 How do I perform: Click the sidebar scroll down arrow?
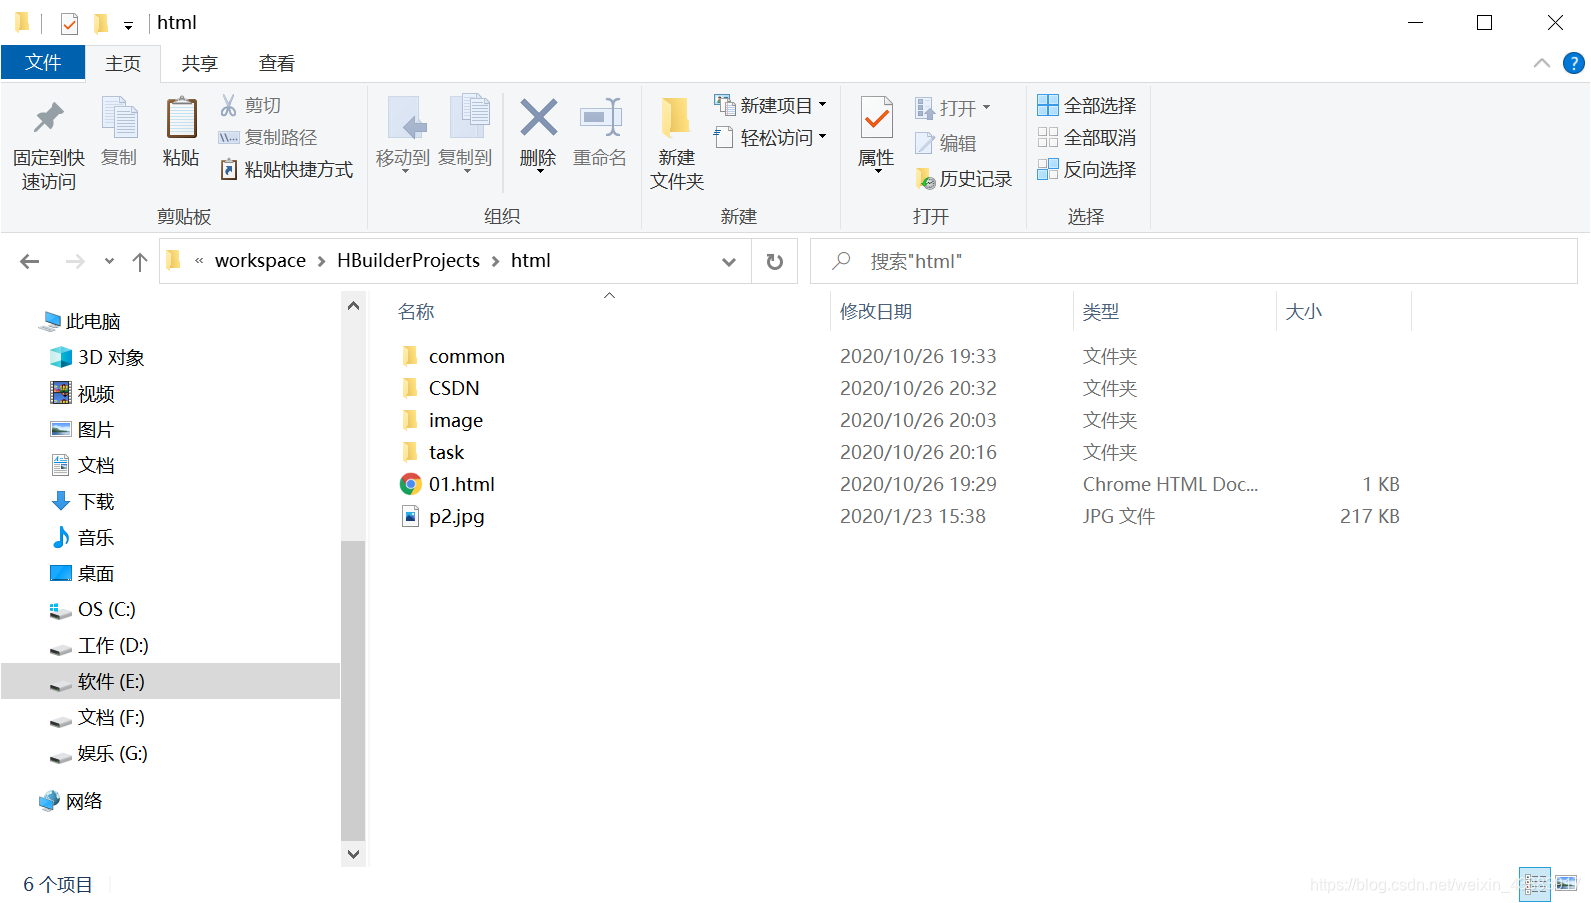click(353, 854)
